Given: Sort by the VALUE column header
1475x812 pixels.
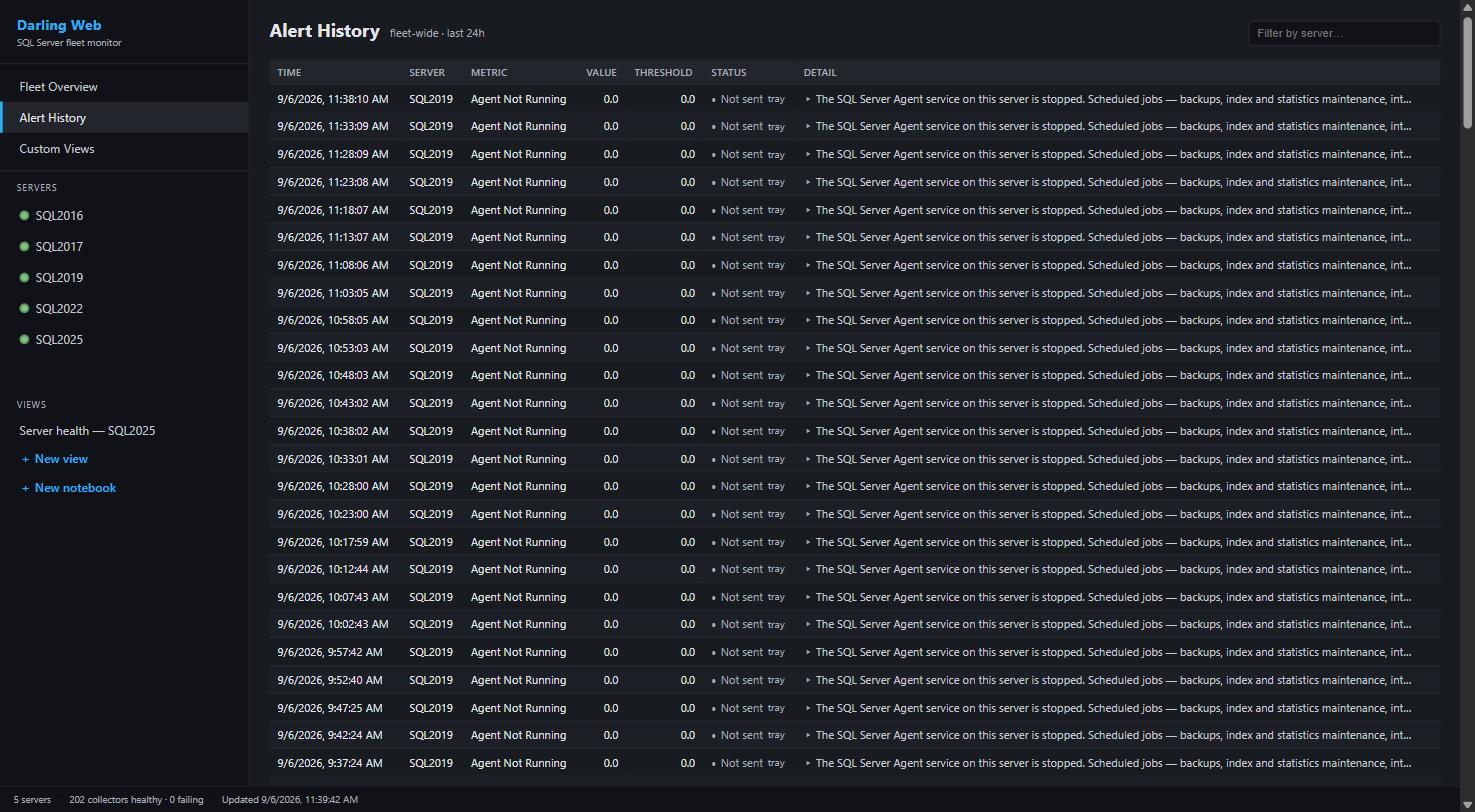Looking at the screenshot, I should [601, 72].
